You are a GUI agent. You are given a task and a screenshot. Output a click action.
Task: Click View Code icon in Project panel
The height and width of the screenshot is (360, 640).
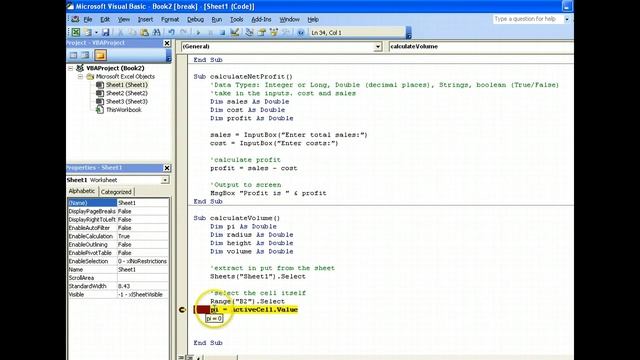73,55
